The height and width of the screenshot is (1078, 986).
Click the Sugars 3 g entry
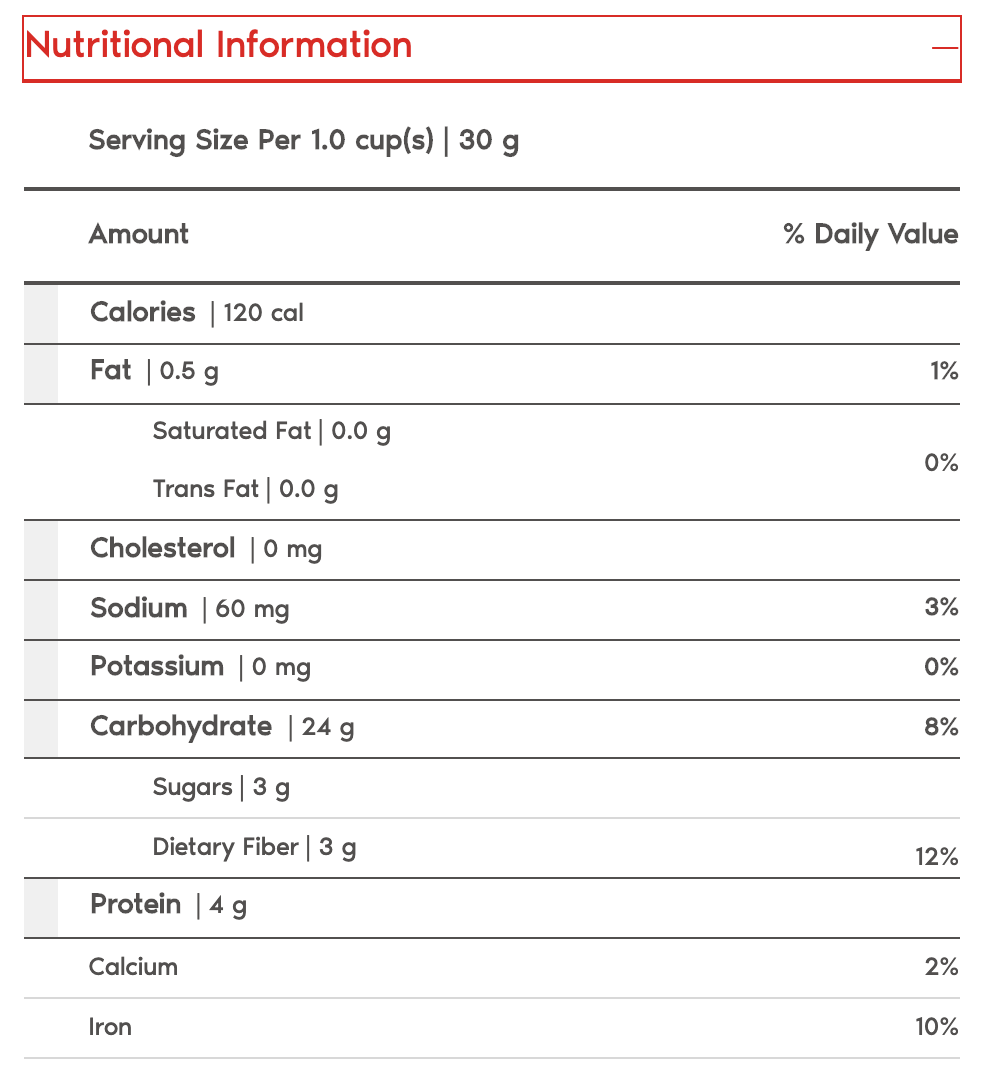tap(221, 787)
